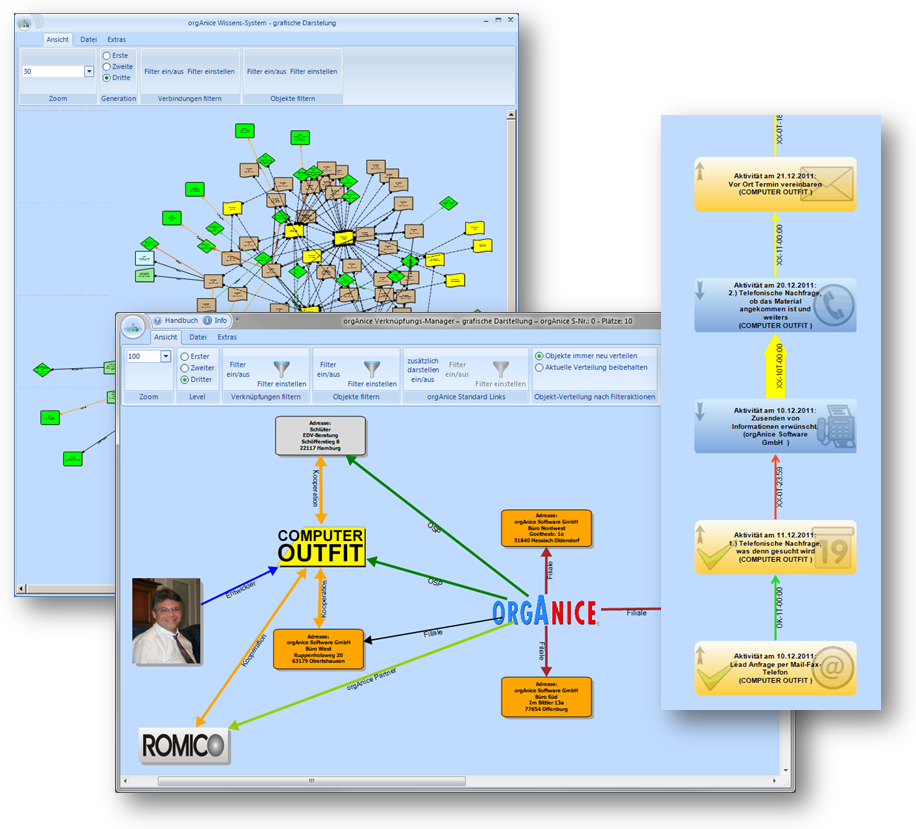
Task: Select the Büro Süd Offenburg address node
Action: 546,697
